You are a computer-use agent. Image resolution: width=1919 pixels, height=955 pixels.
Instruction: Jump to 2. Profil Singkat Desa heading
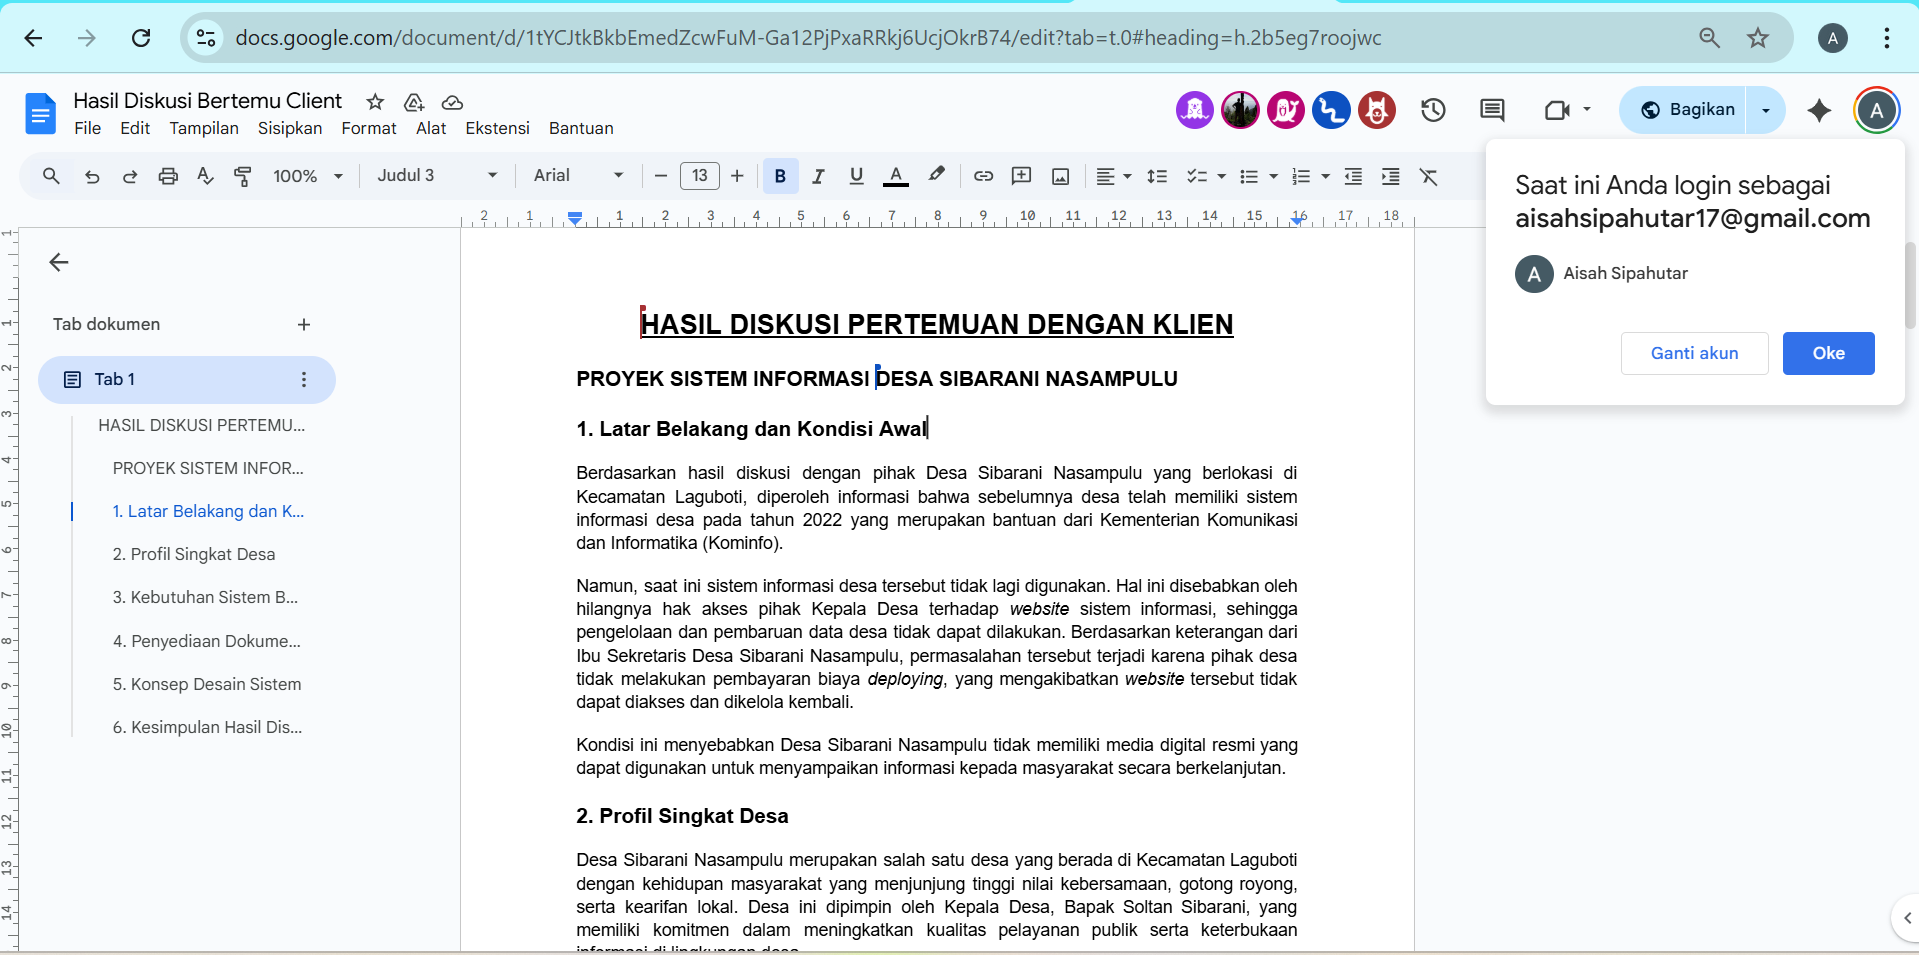(x=194, y=554)
